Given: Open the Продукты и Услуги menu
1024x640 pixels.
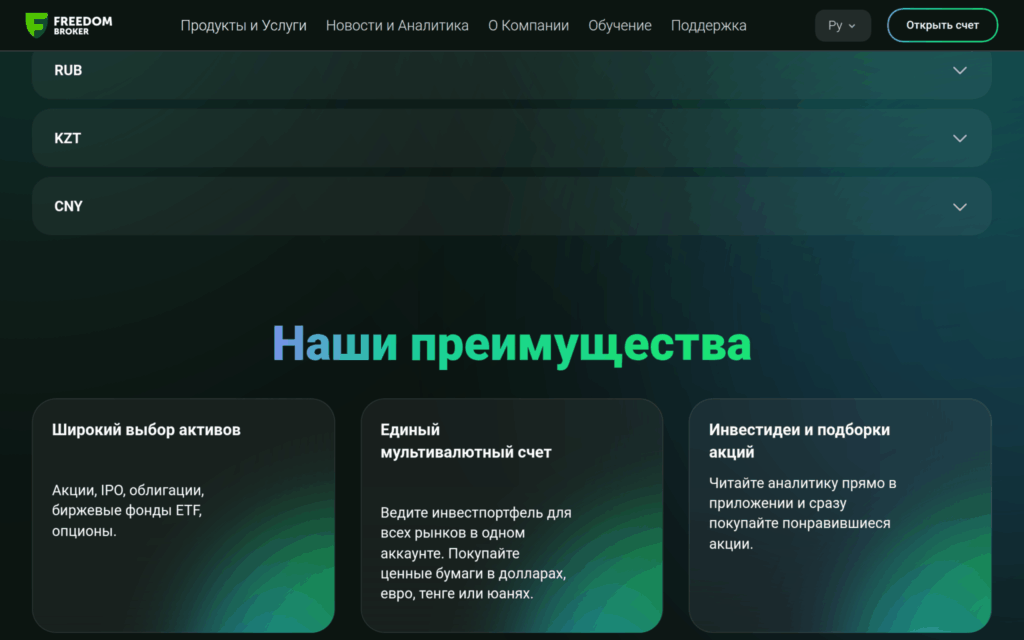Looking at the screenshot, I should pyautogui.click(x=243, y=25).
